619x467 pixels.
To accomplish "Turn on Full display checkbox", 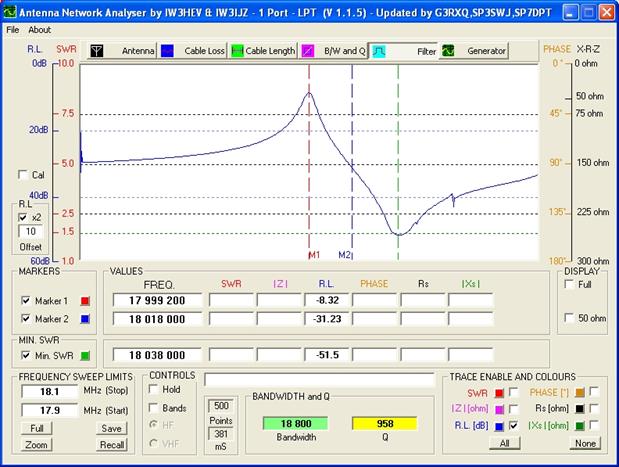I will 570,285.
